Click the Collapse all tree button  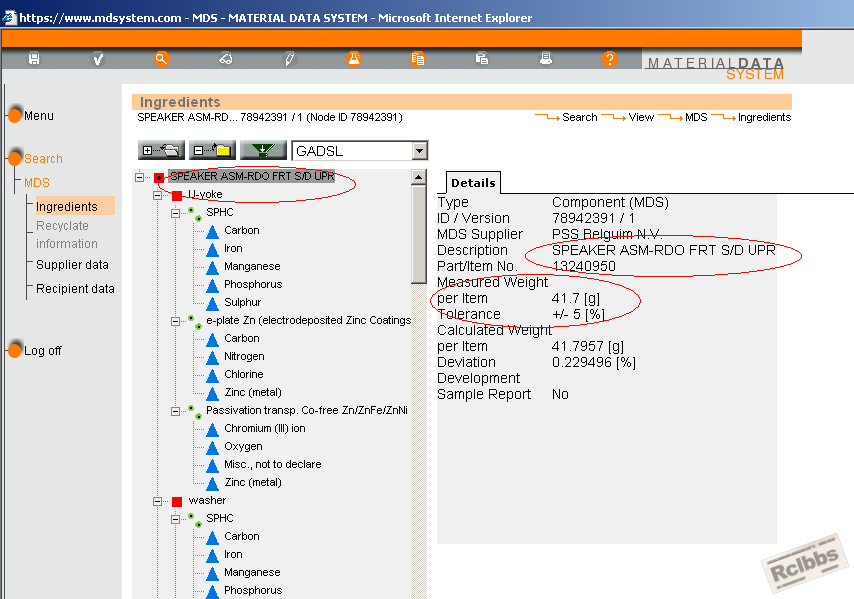tap(212, 150)
